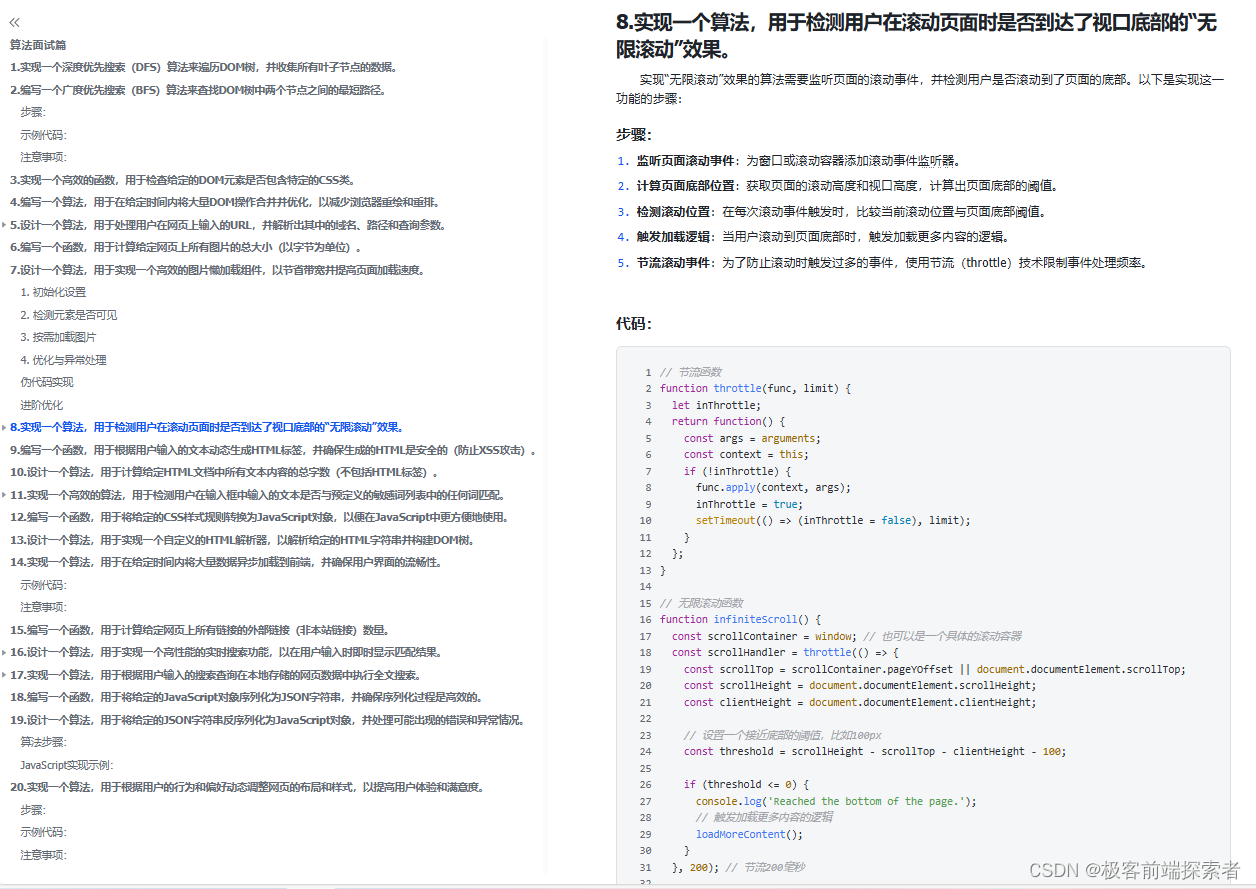Open sub-item 2. 检测元素是否可见
1256x889 pixels.
click(68, 315)
